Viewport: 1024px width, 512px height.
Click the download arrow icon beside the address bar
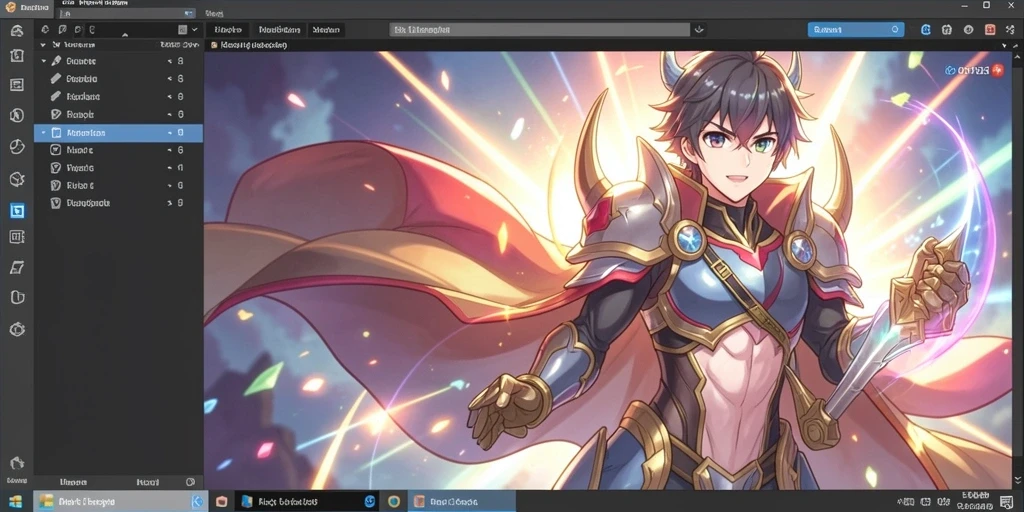tap(699, 29)
